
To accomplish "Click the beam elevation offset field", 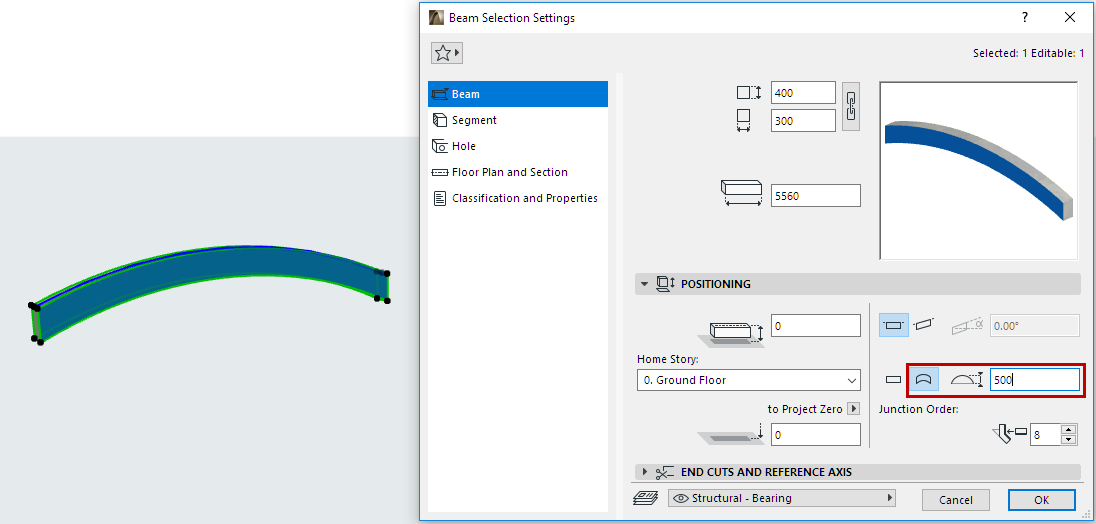I will point(816,326).
